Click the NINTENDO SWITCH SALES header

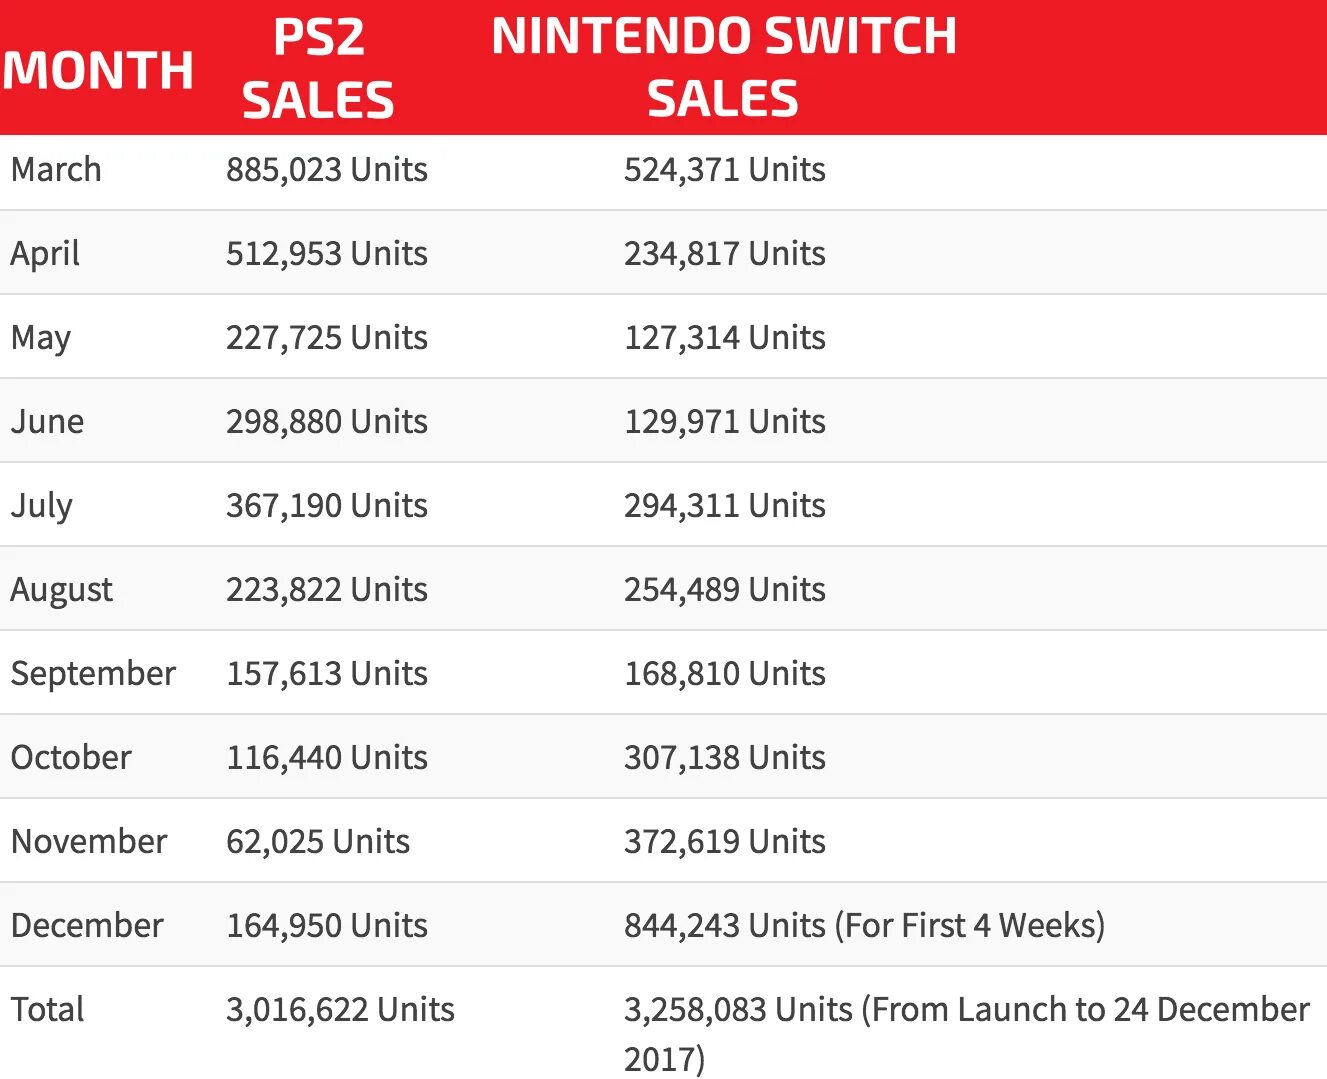pyautogui.click(x=724, y=67)
